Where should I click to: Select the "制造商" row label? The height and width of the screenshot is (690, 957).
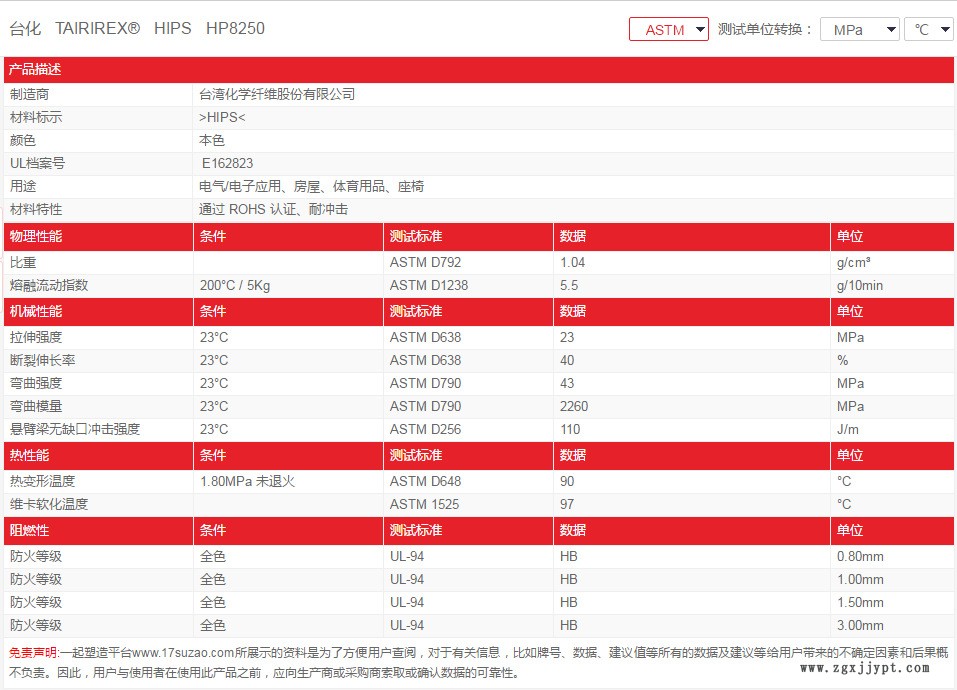point(29,95)
